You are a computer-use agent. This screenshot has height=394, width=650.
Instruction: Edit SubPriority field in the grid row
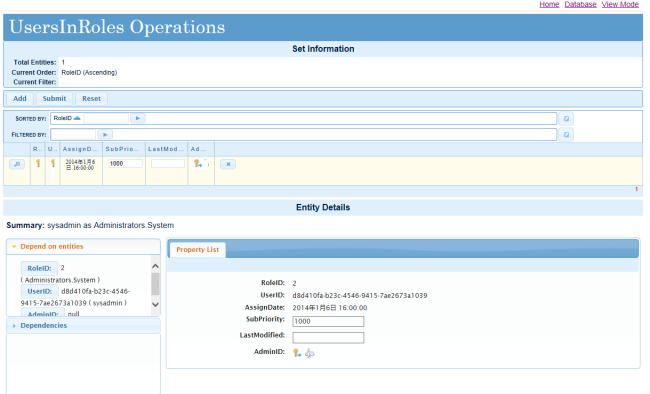click(126, 163)
